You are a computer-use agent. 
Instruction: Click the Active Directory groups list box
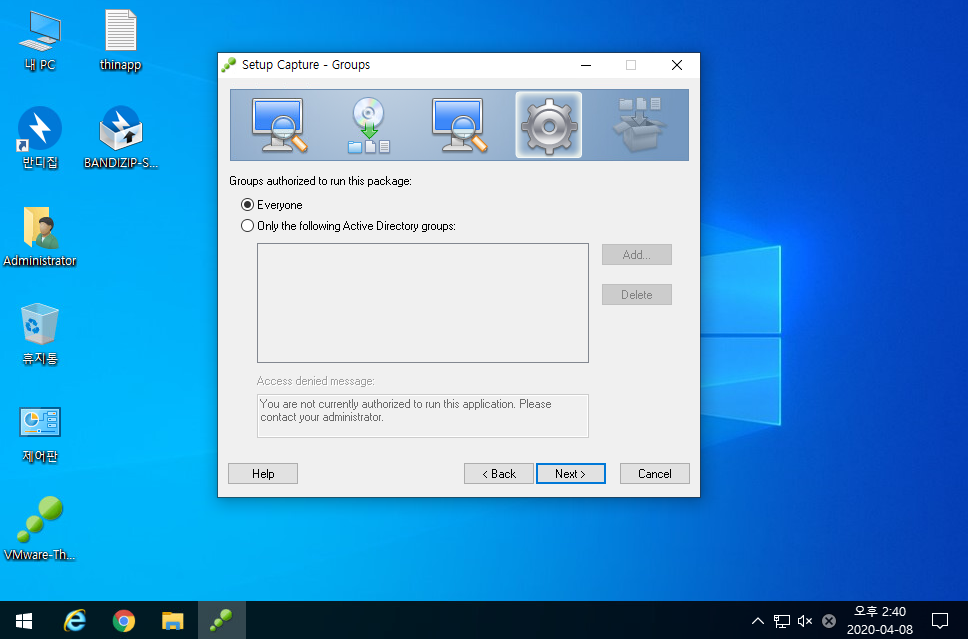423,303
